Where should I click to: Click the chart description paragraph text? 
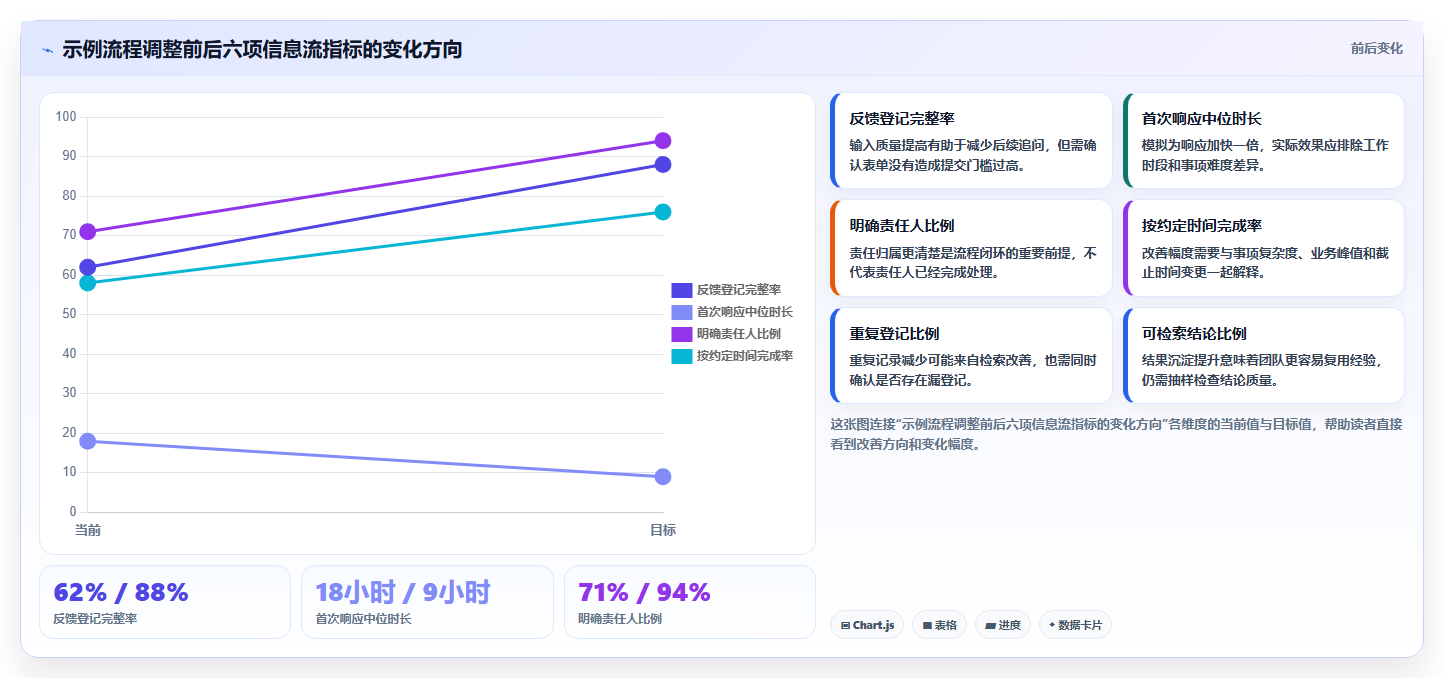click(x=1116, y=434)
